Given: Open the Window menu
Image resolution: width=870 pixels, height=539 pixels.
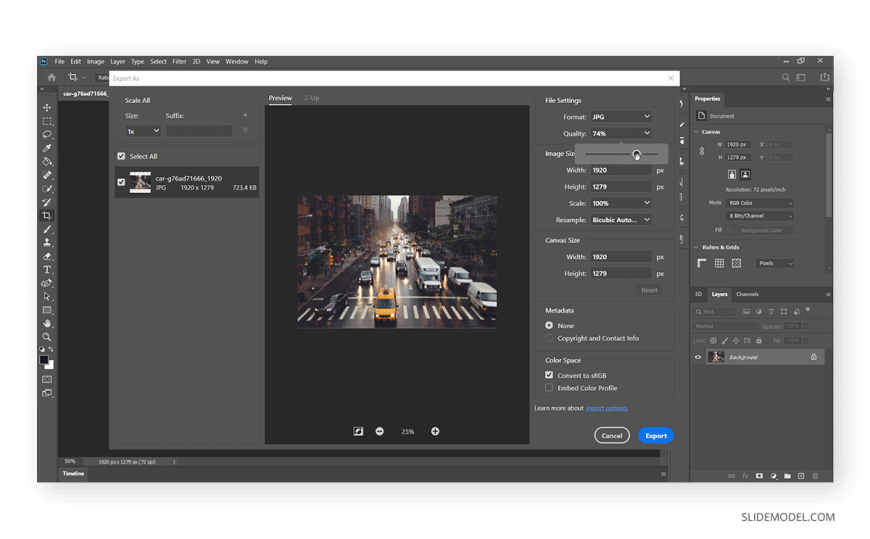Looking at the screenshot, I should pos(237,62).
